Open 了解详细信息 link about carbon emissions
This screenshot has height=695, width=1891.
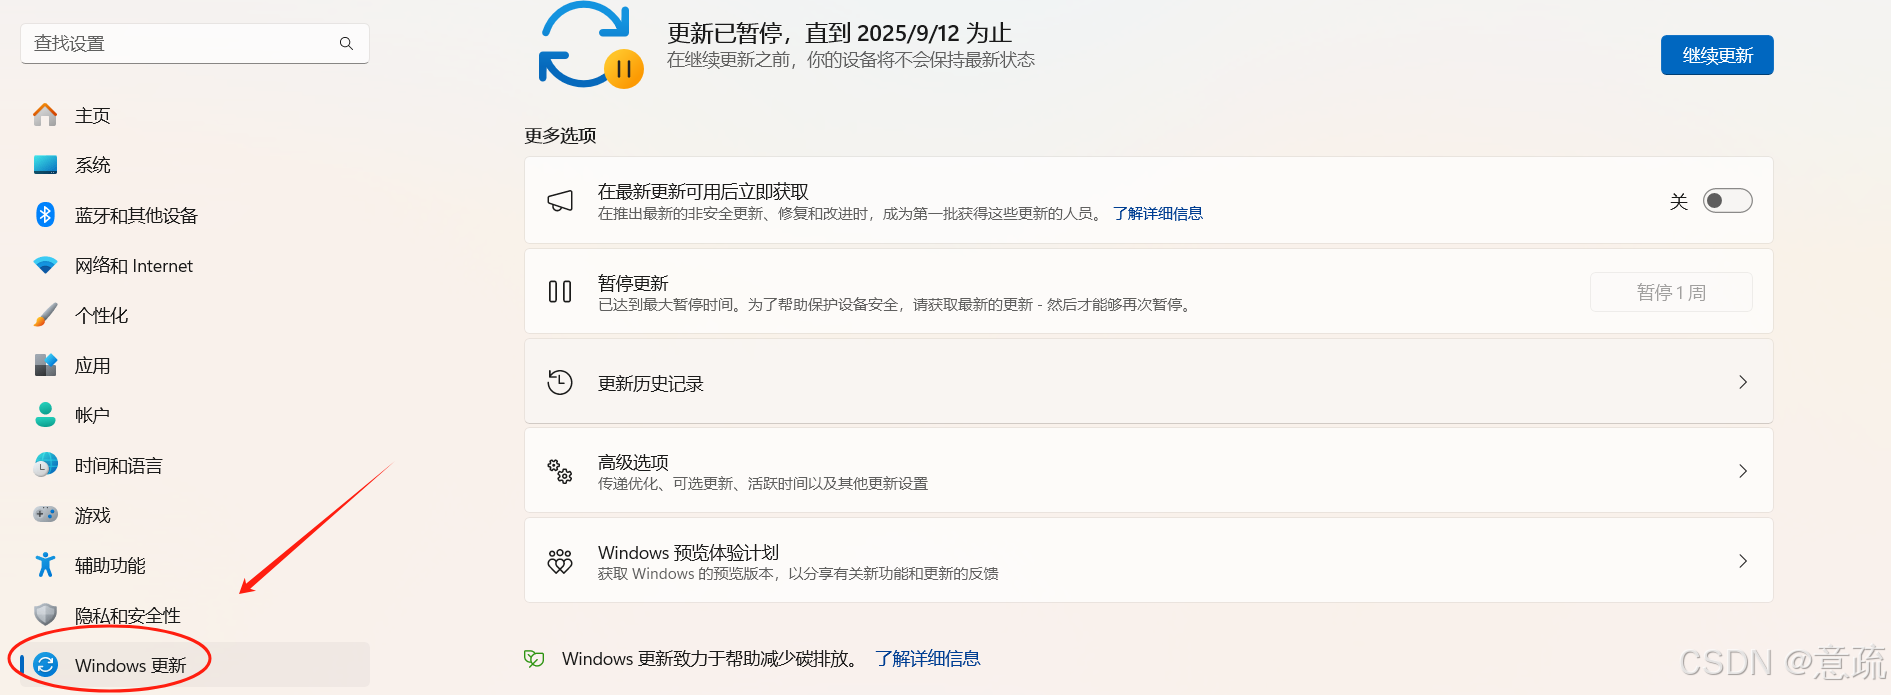click(x=927, y=658)
